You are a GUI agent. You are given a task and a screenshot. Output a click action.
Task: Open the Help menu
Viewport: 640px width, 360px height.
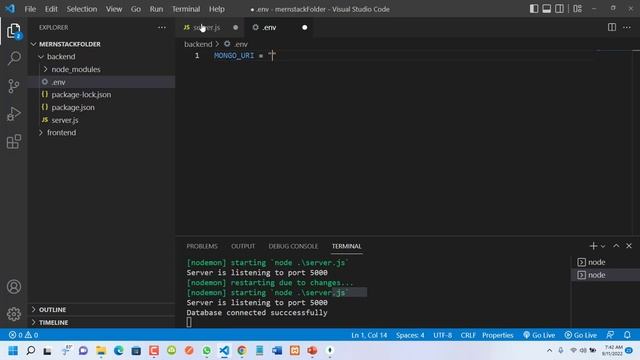(x=217, y=9)
